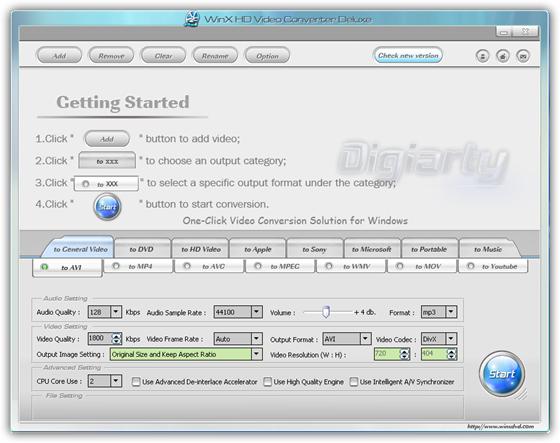Open the Output Format AVI dropdown
Screen dimensions: 560x443
(x=365, y=339)
